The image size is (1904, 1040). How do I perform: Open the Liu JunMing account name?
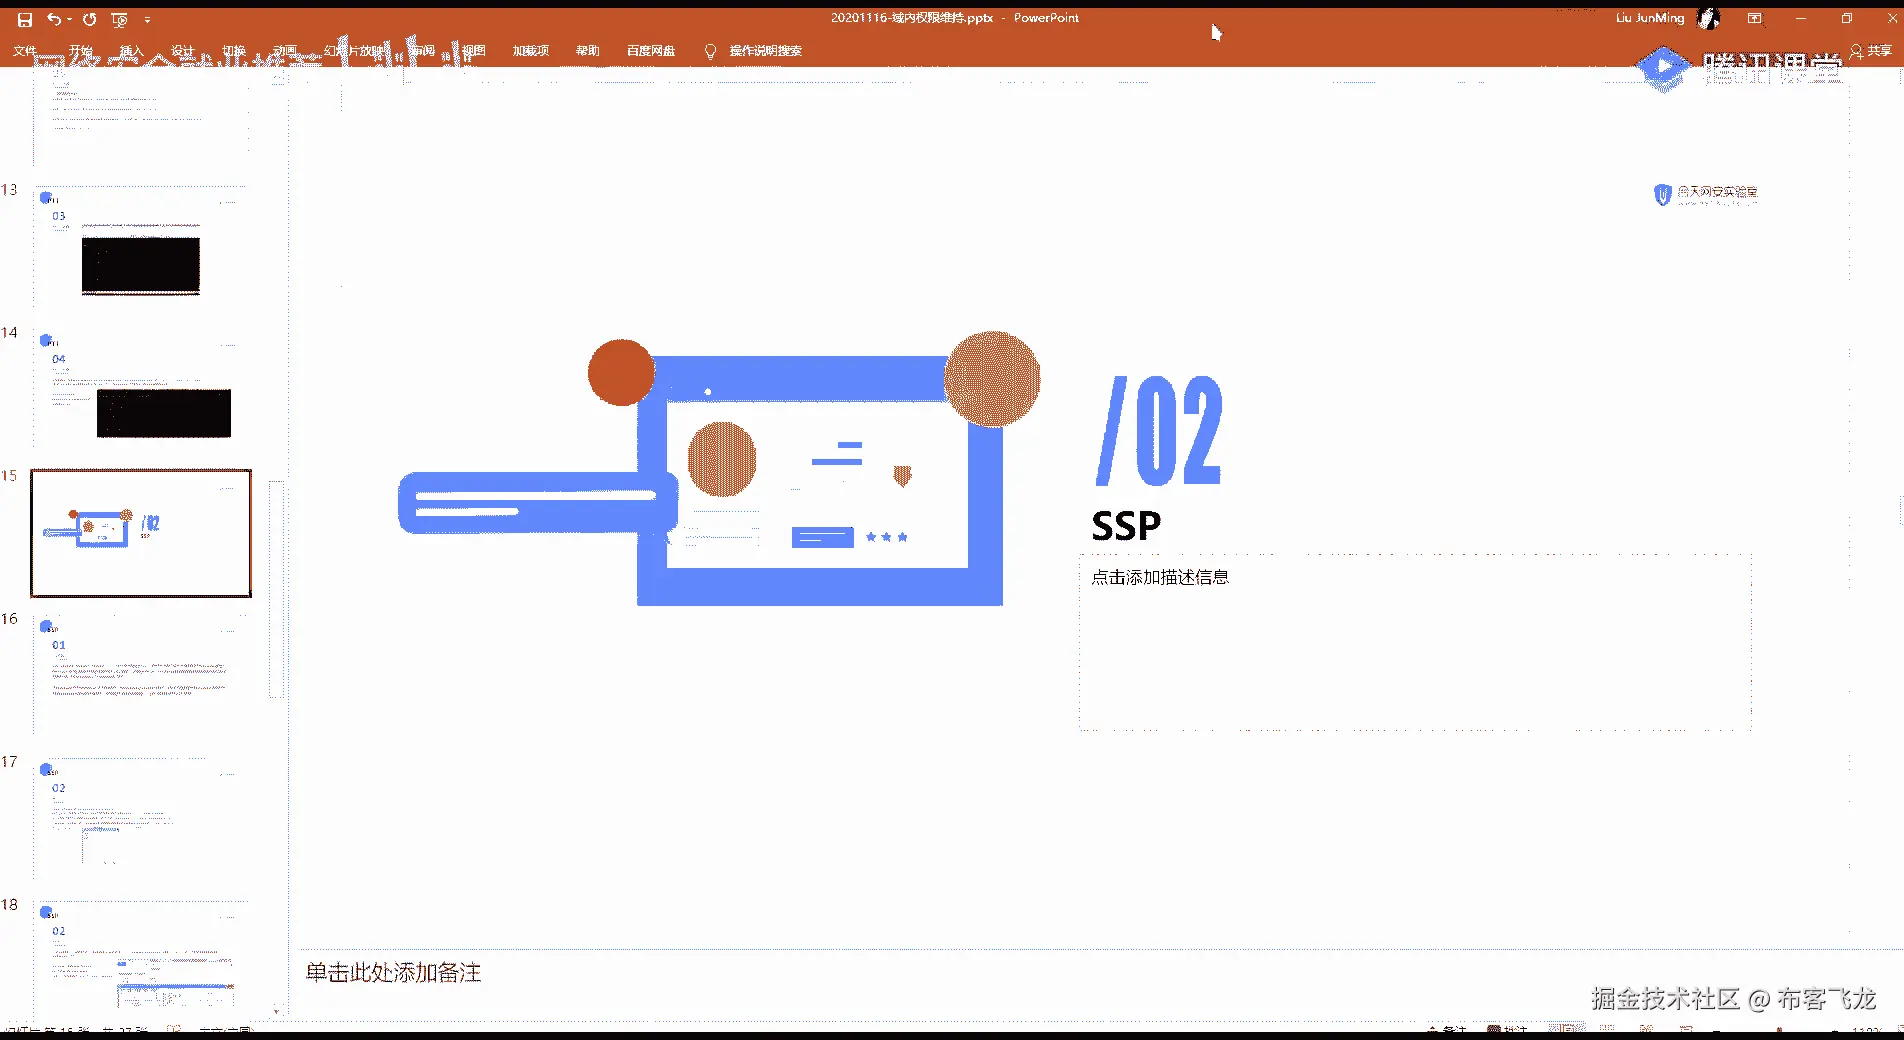1650,18
